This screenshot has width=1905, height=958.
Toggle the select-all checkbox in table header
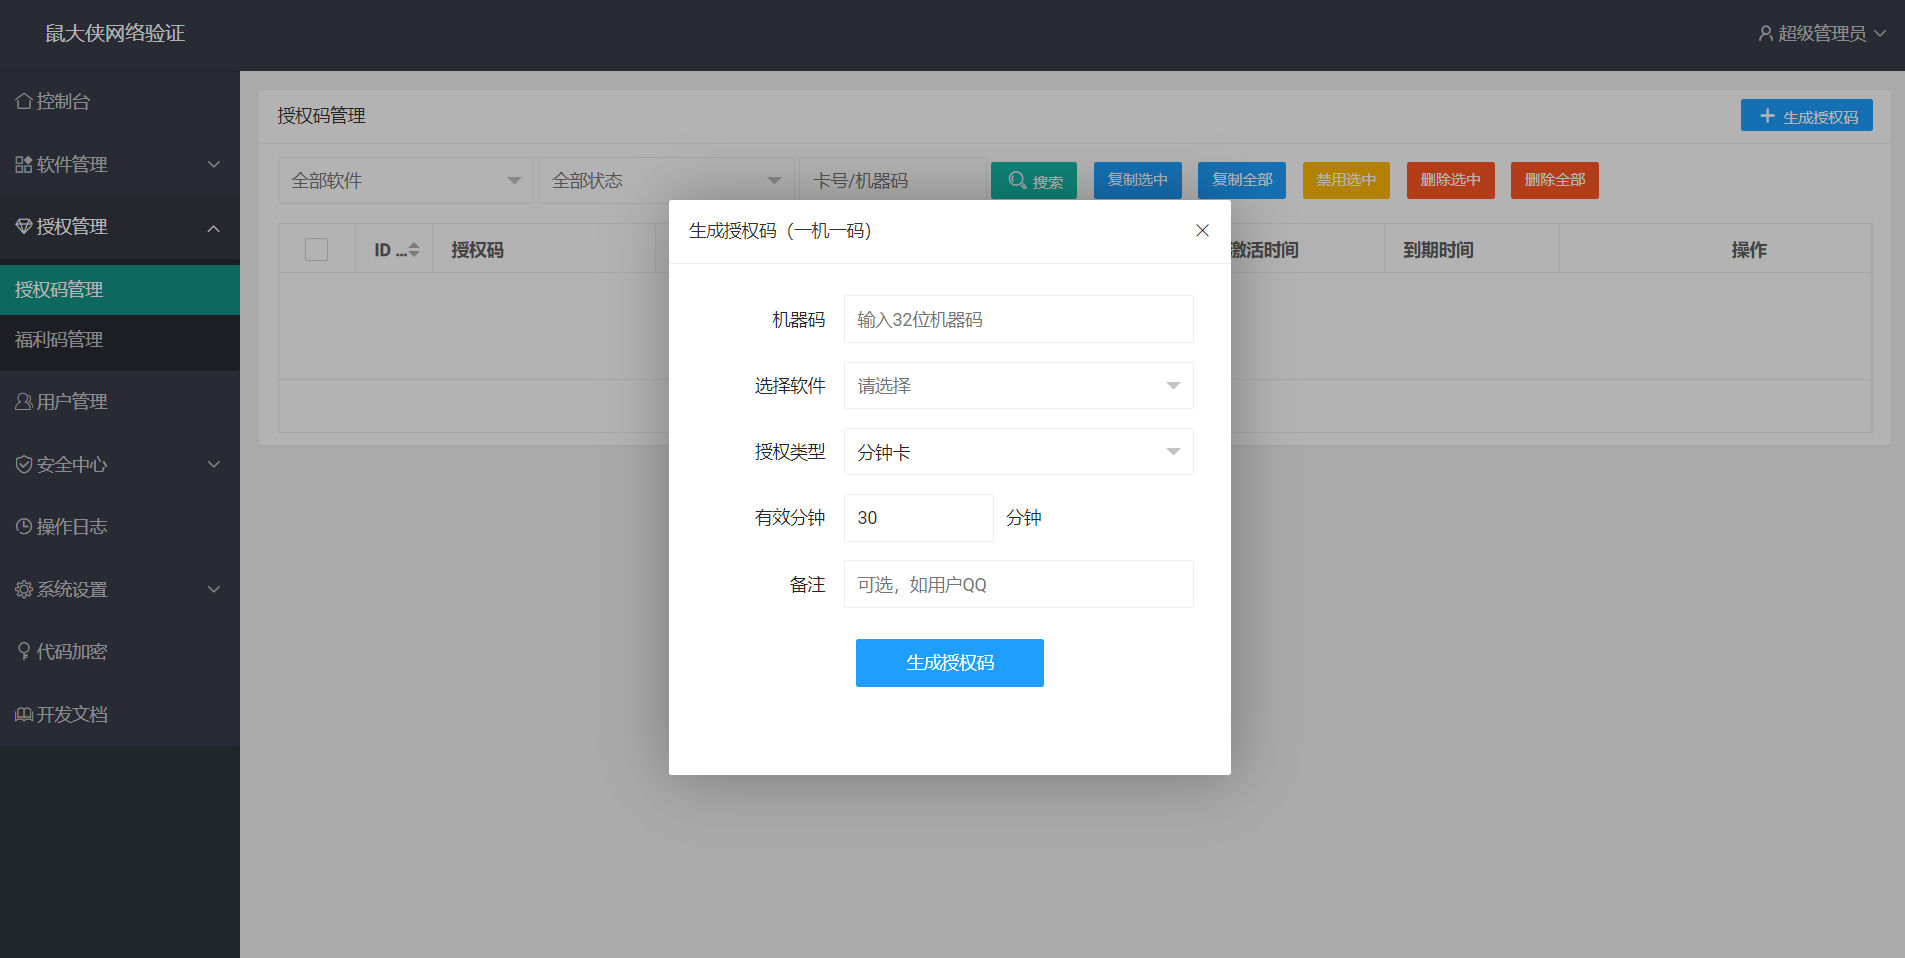[316, 250]
